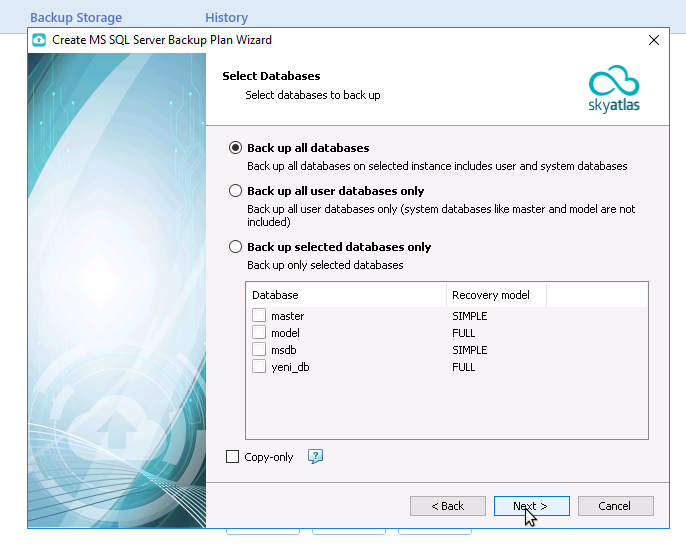Go back to previous wizard step
Image resolution: width=686 pixels, height=560 pixels.
[x=448, y=506]
